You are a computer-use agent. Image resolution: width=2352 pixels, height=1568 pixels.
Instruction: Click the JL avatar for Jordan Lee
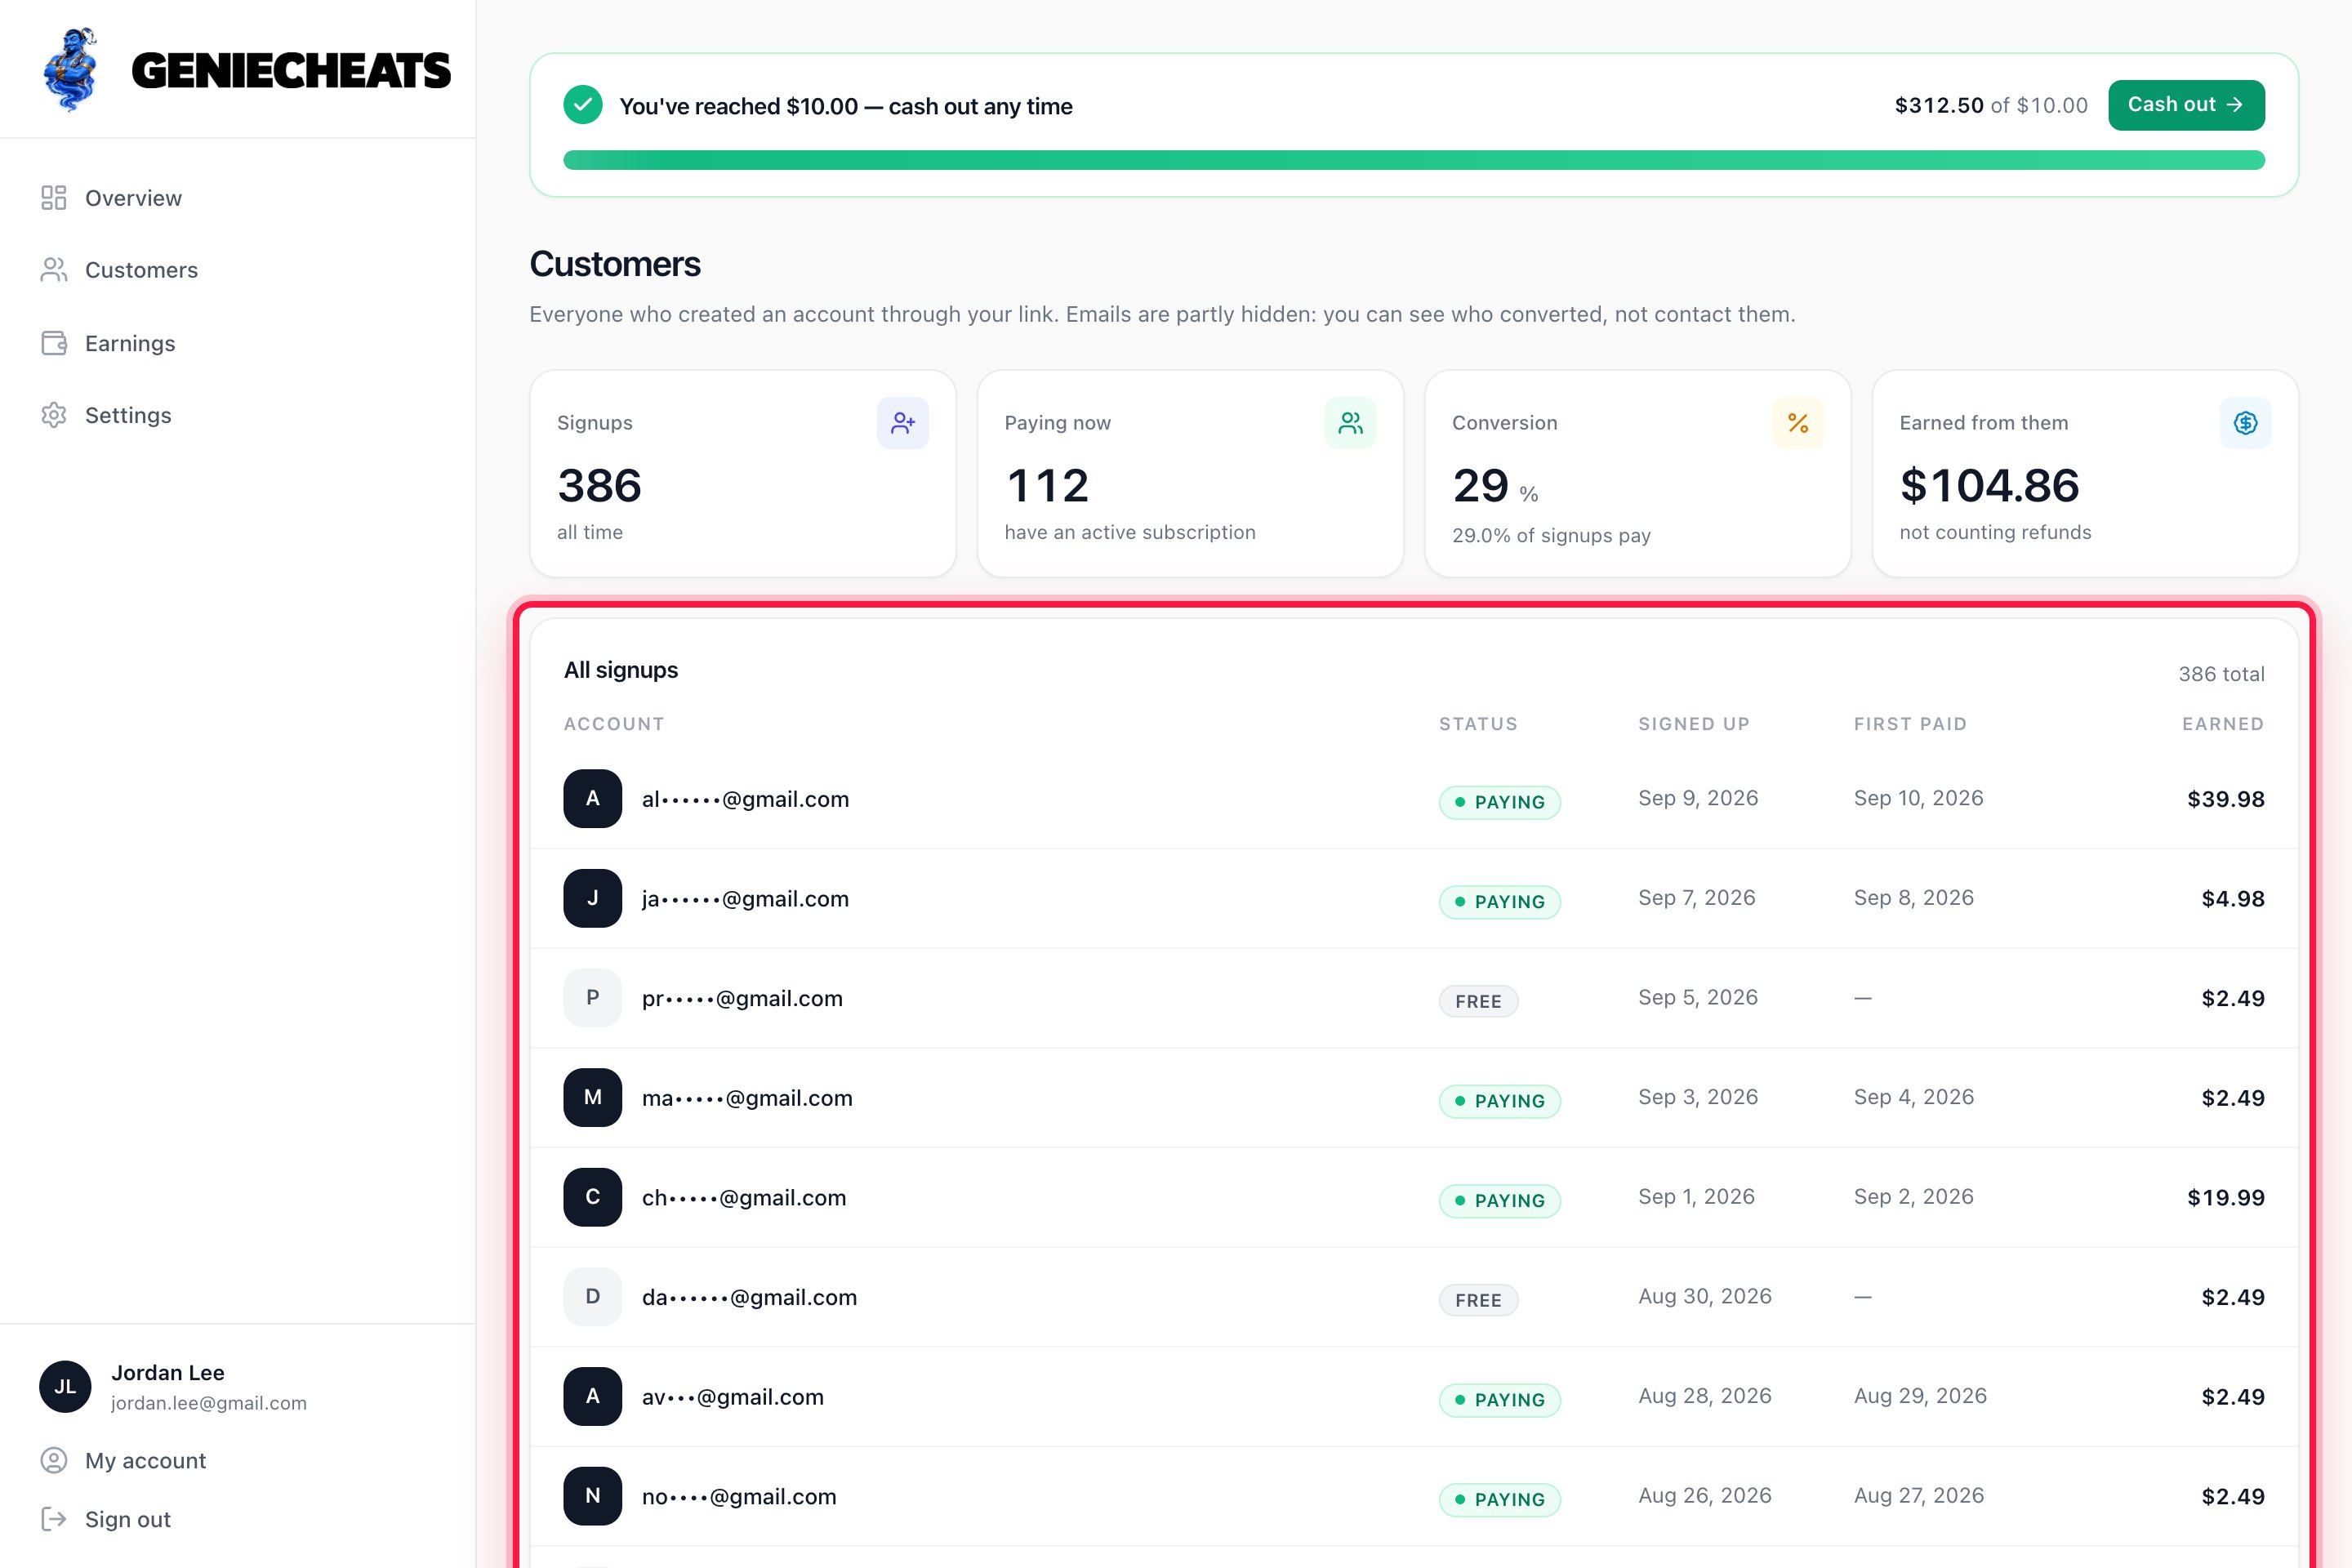coord(65,1386)
